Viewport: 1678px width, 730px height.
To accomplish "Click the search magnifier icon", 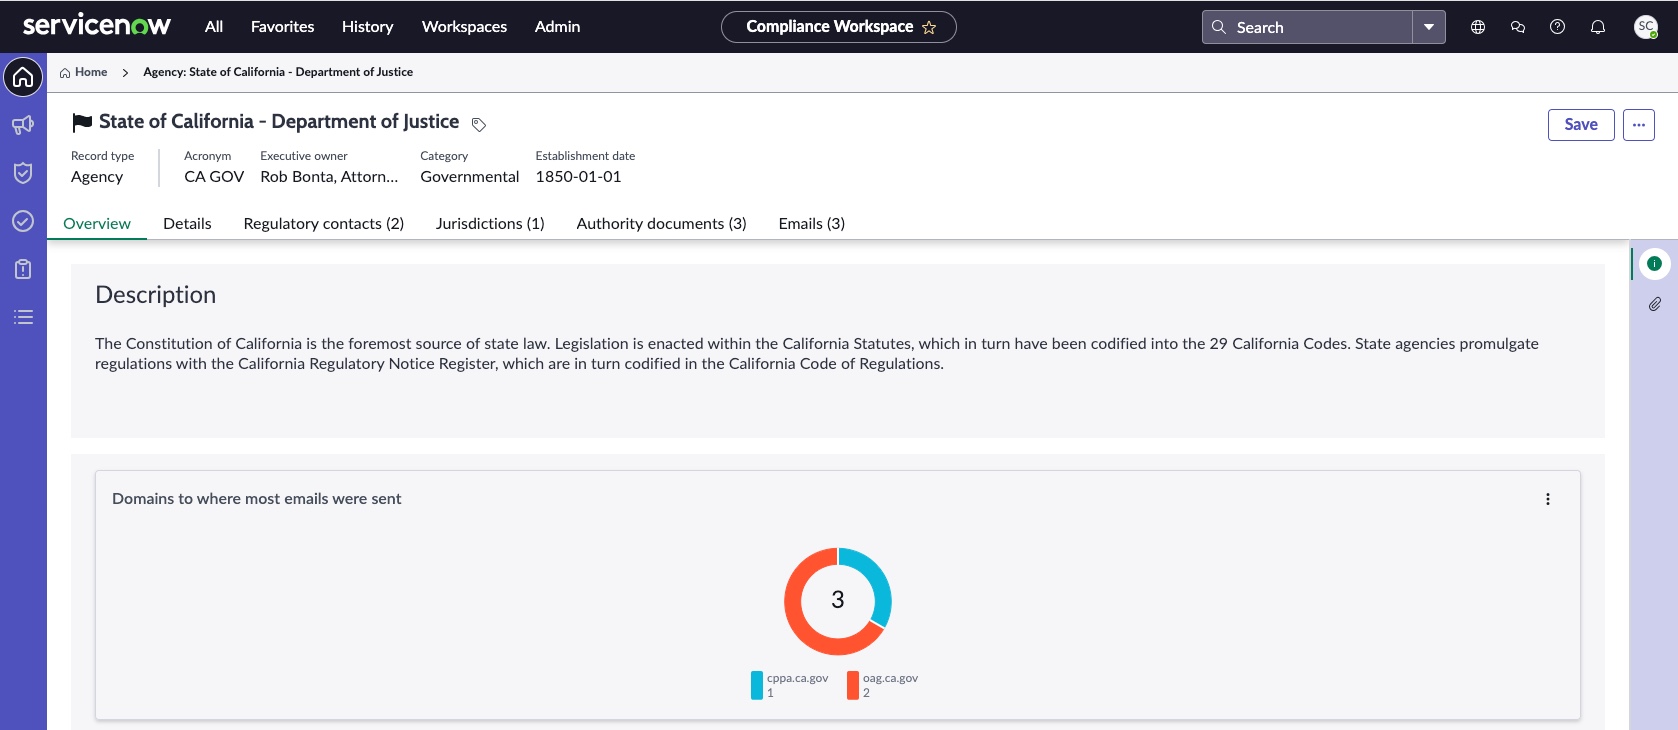I will click(1219, 27).
